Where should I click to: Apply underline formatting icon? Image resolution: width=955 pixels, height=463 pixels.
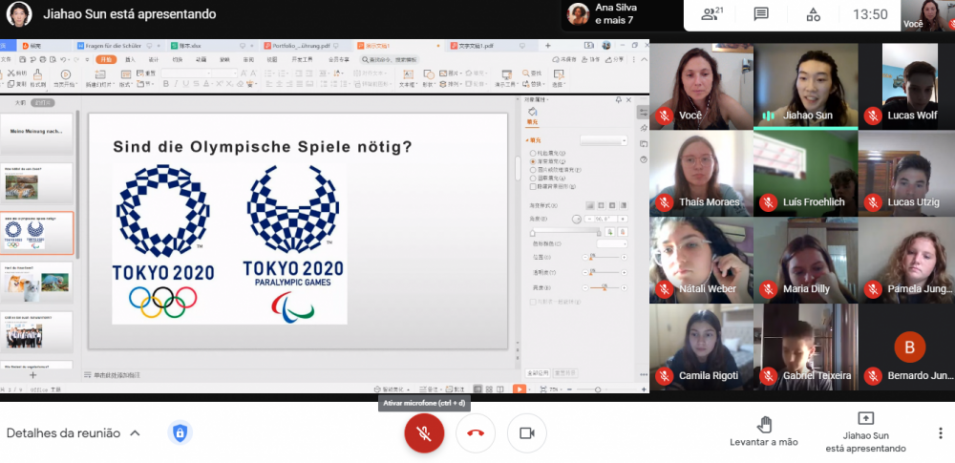pyautogui.click(x=186, y=84)
